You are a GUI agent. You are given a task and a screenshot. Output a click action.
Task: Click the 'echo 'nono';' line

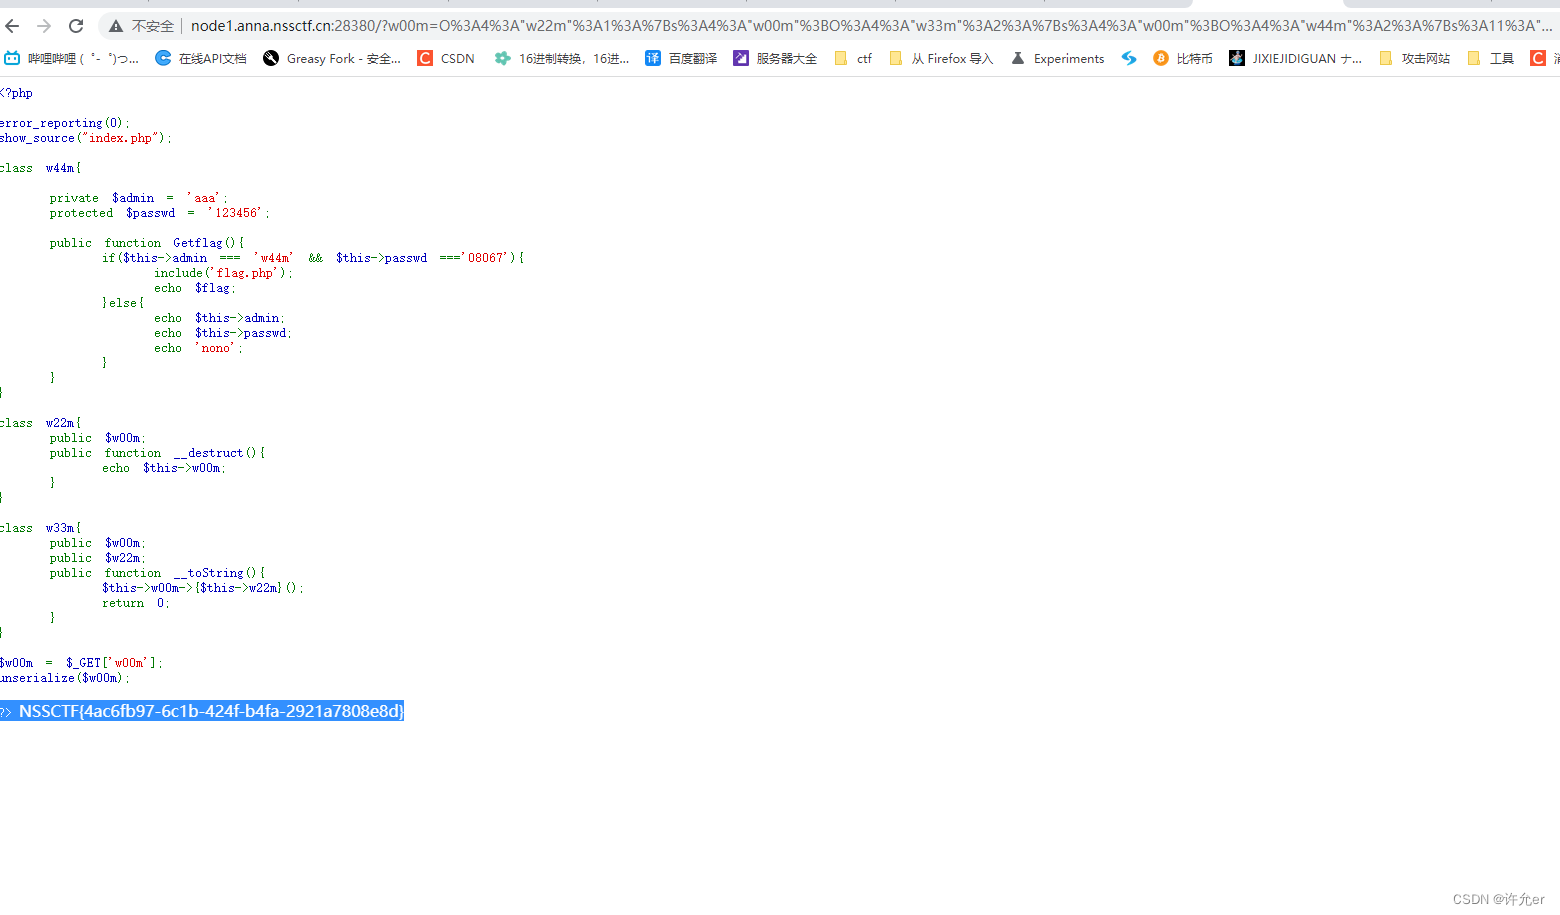click(198, 348)
